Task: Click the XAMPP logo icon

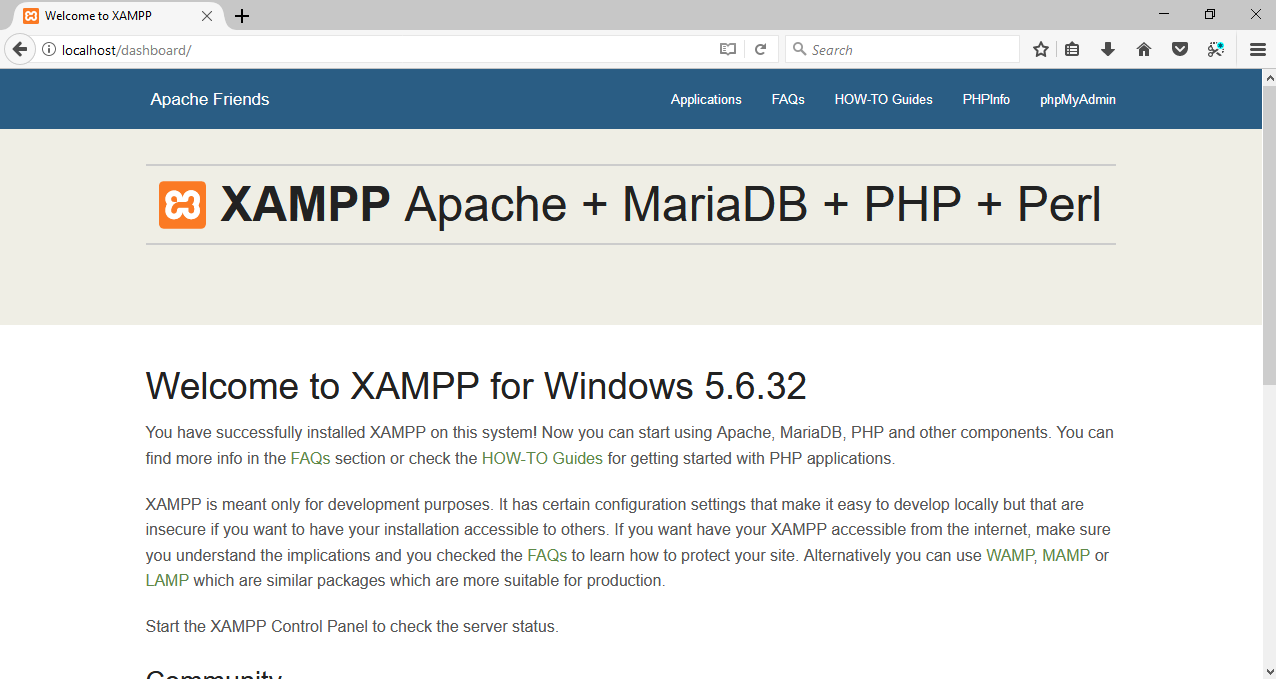Action: pyautogui.click(x=181, y=203)
